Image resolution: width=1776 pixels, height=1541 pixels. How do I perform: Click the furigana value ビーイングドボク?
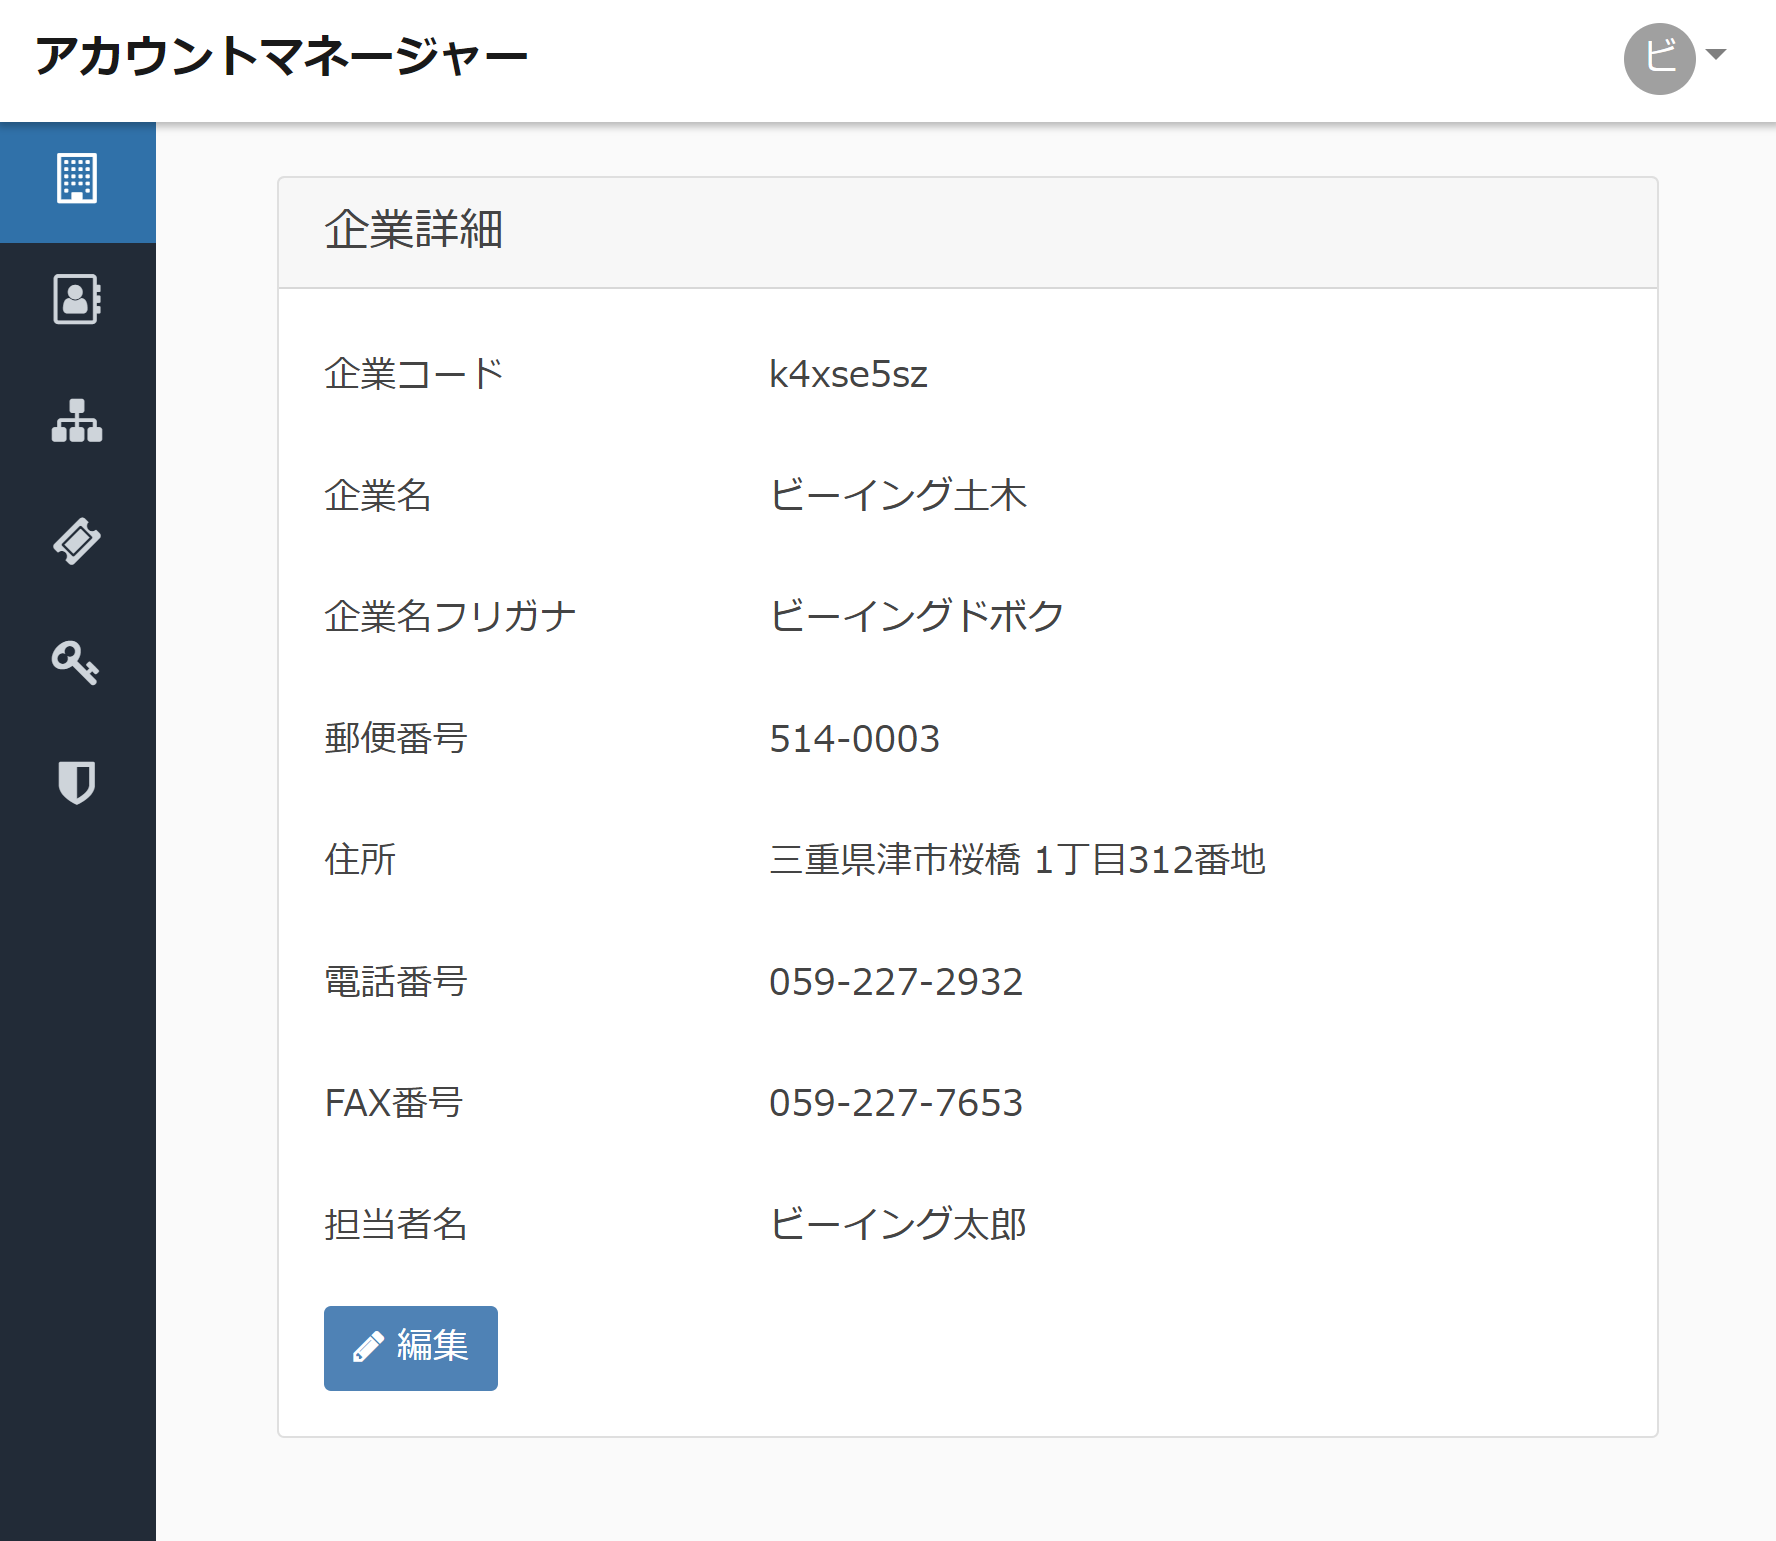click(915, 617)
